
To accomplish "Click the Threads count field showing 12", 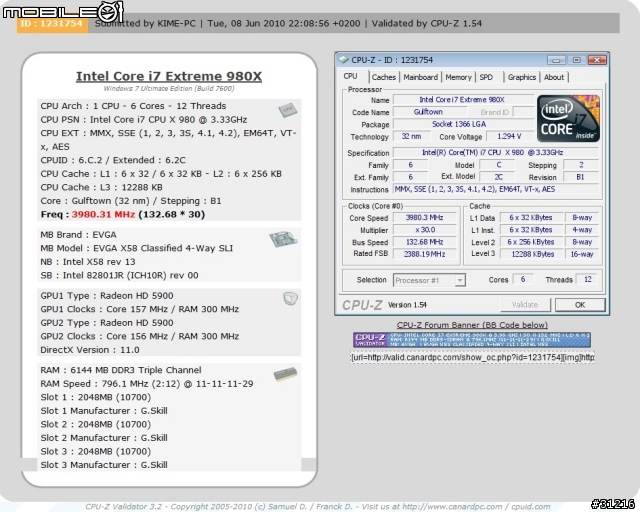I will [588, 279].
